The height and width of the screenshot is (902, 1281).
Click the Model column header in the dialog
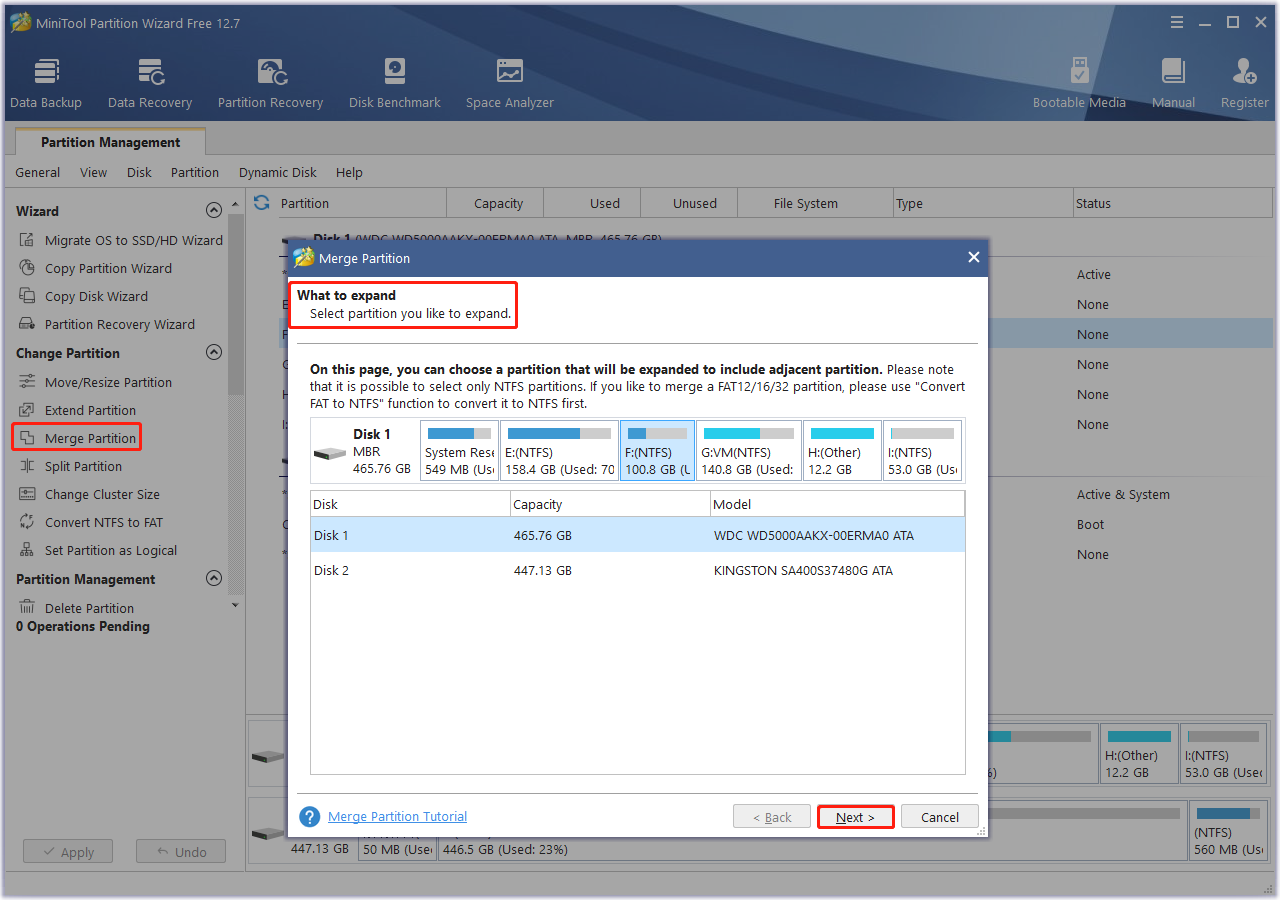coord(837,504)
